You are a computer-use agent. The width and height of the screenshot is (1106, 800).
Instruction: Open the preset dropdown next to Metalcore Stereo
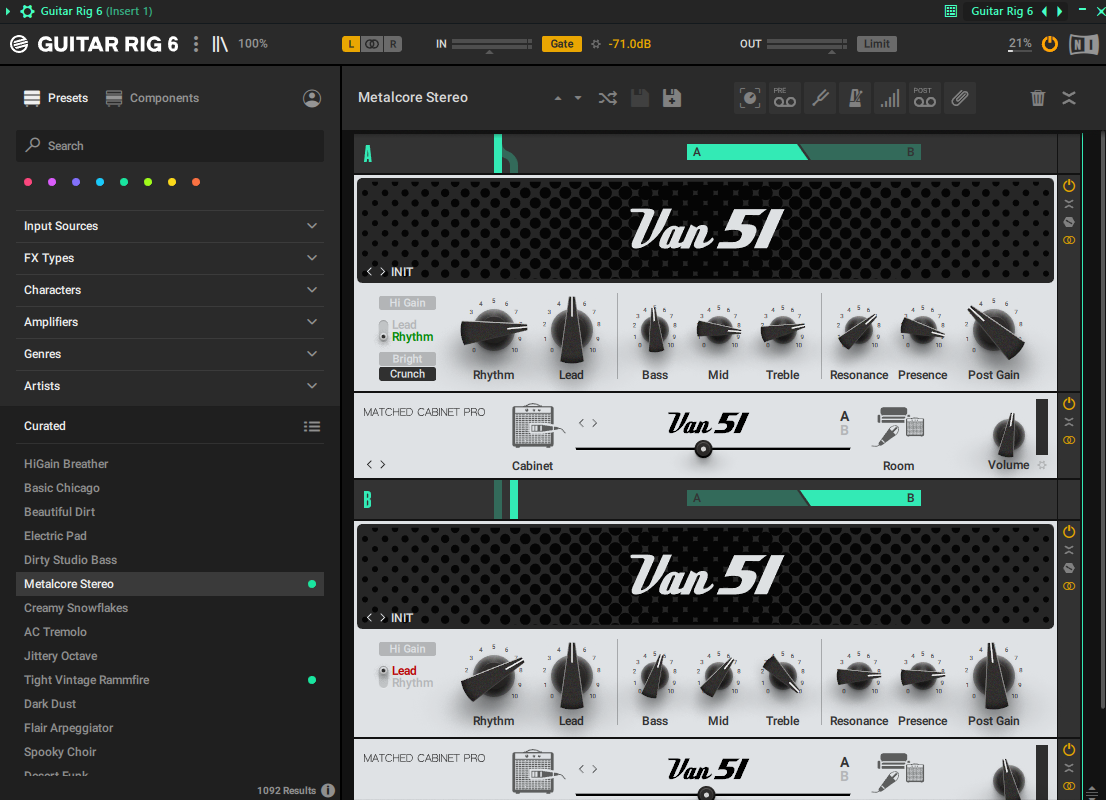click(575, 97)
